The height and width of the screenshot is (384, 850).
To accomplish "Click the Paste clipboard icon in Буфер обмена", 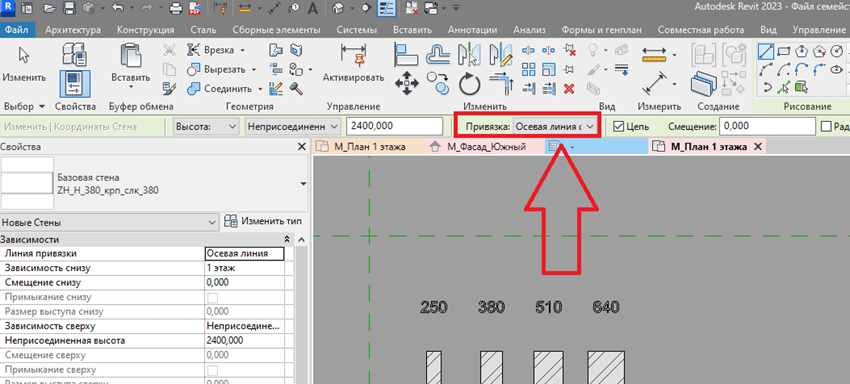I will pos(131,56).
